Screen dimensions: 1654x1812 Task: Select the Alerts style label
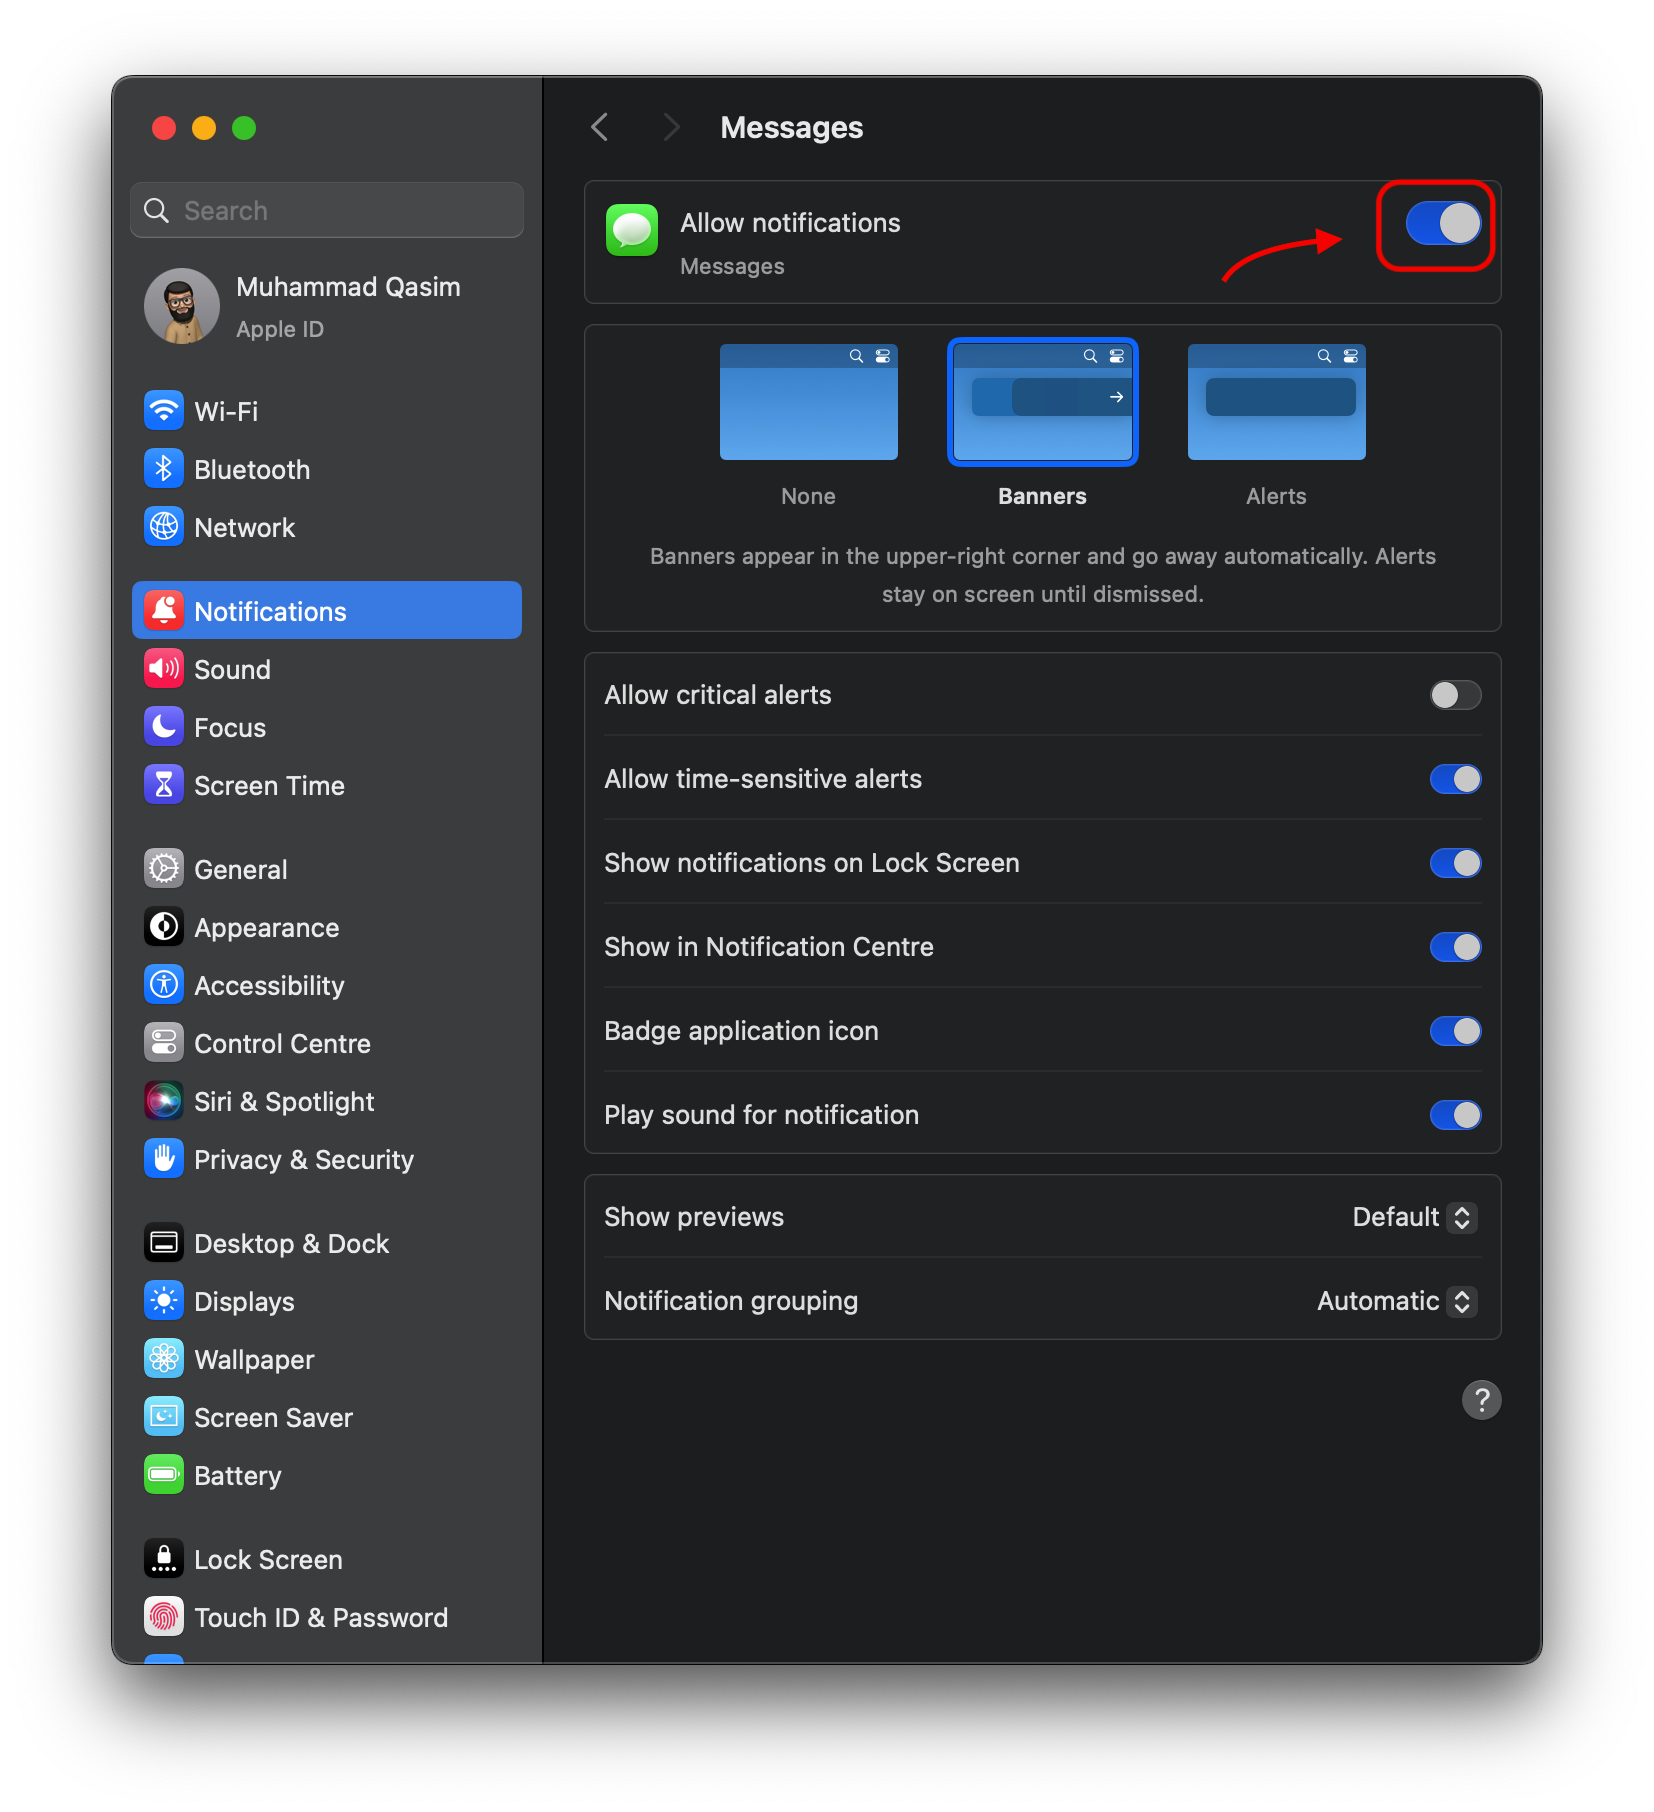[1276, 496]
